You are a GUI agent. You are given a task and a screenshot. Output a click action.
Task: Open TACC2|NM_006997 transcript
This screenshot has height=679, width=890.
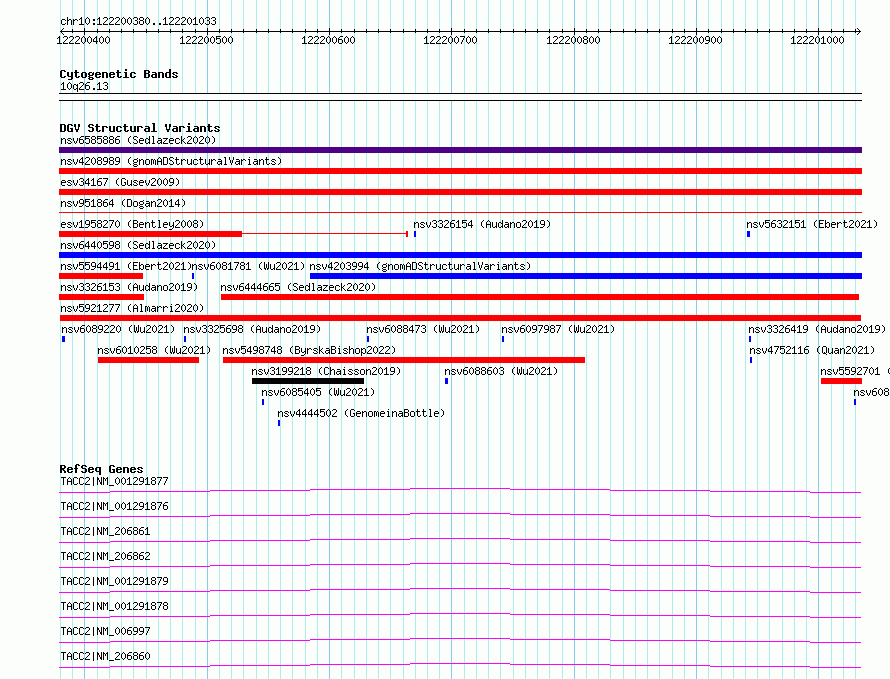point(105,631)
